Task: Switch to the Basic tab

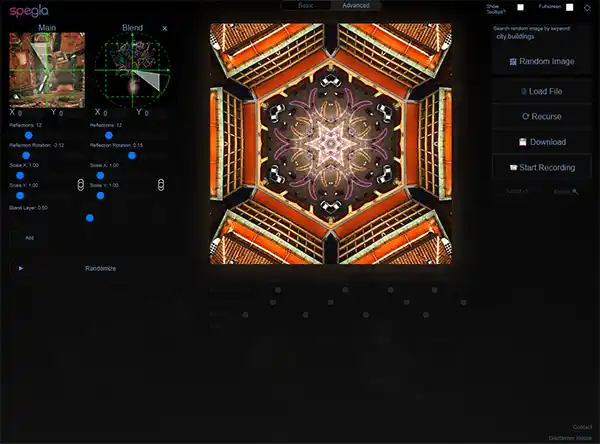Action: coord(303,6)
